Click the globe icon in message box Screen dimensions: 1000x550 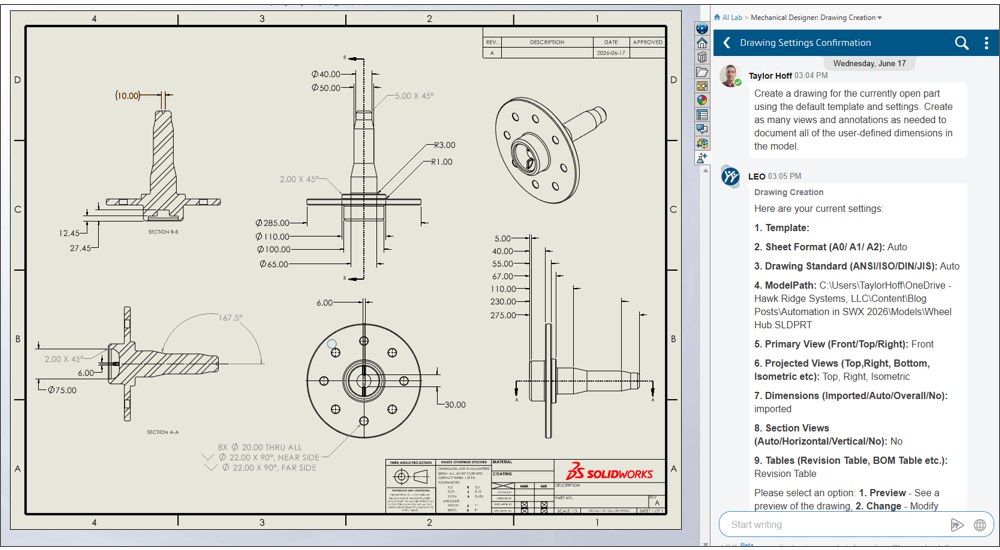[x=980, y=524]
